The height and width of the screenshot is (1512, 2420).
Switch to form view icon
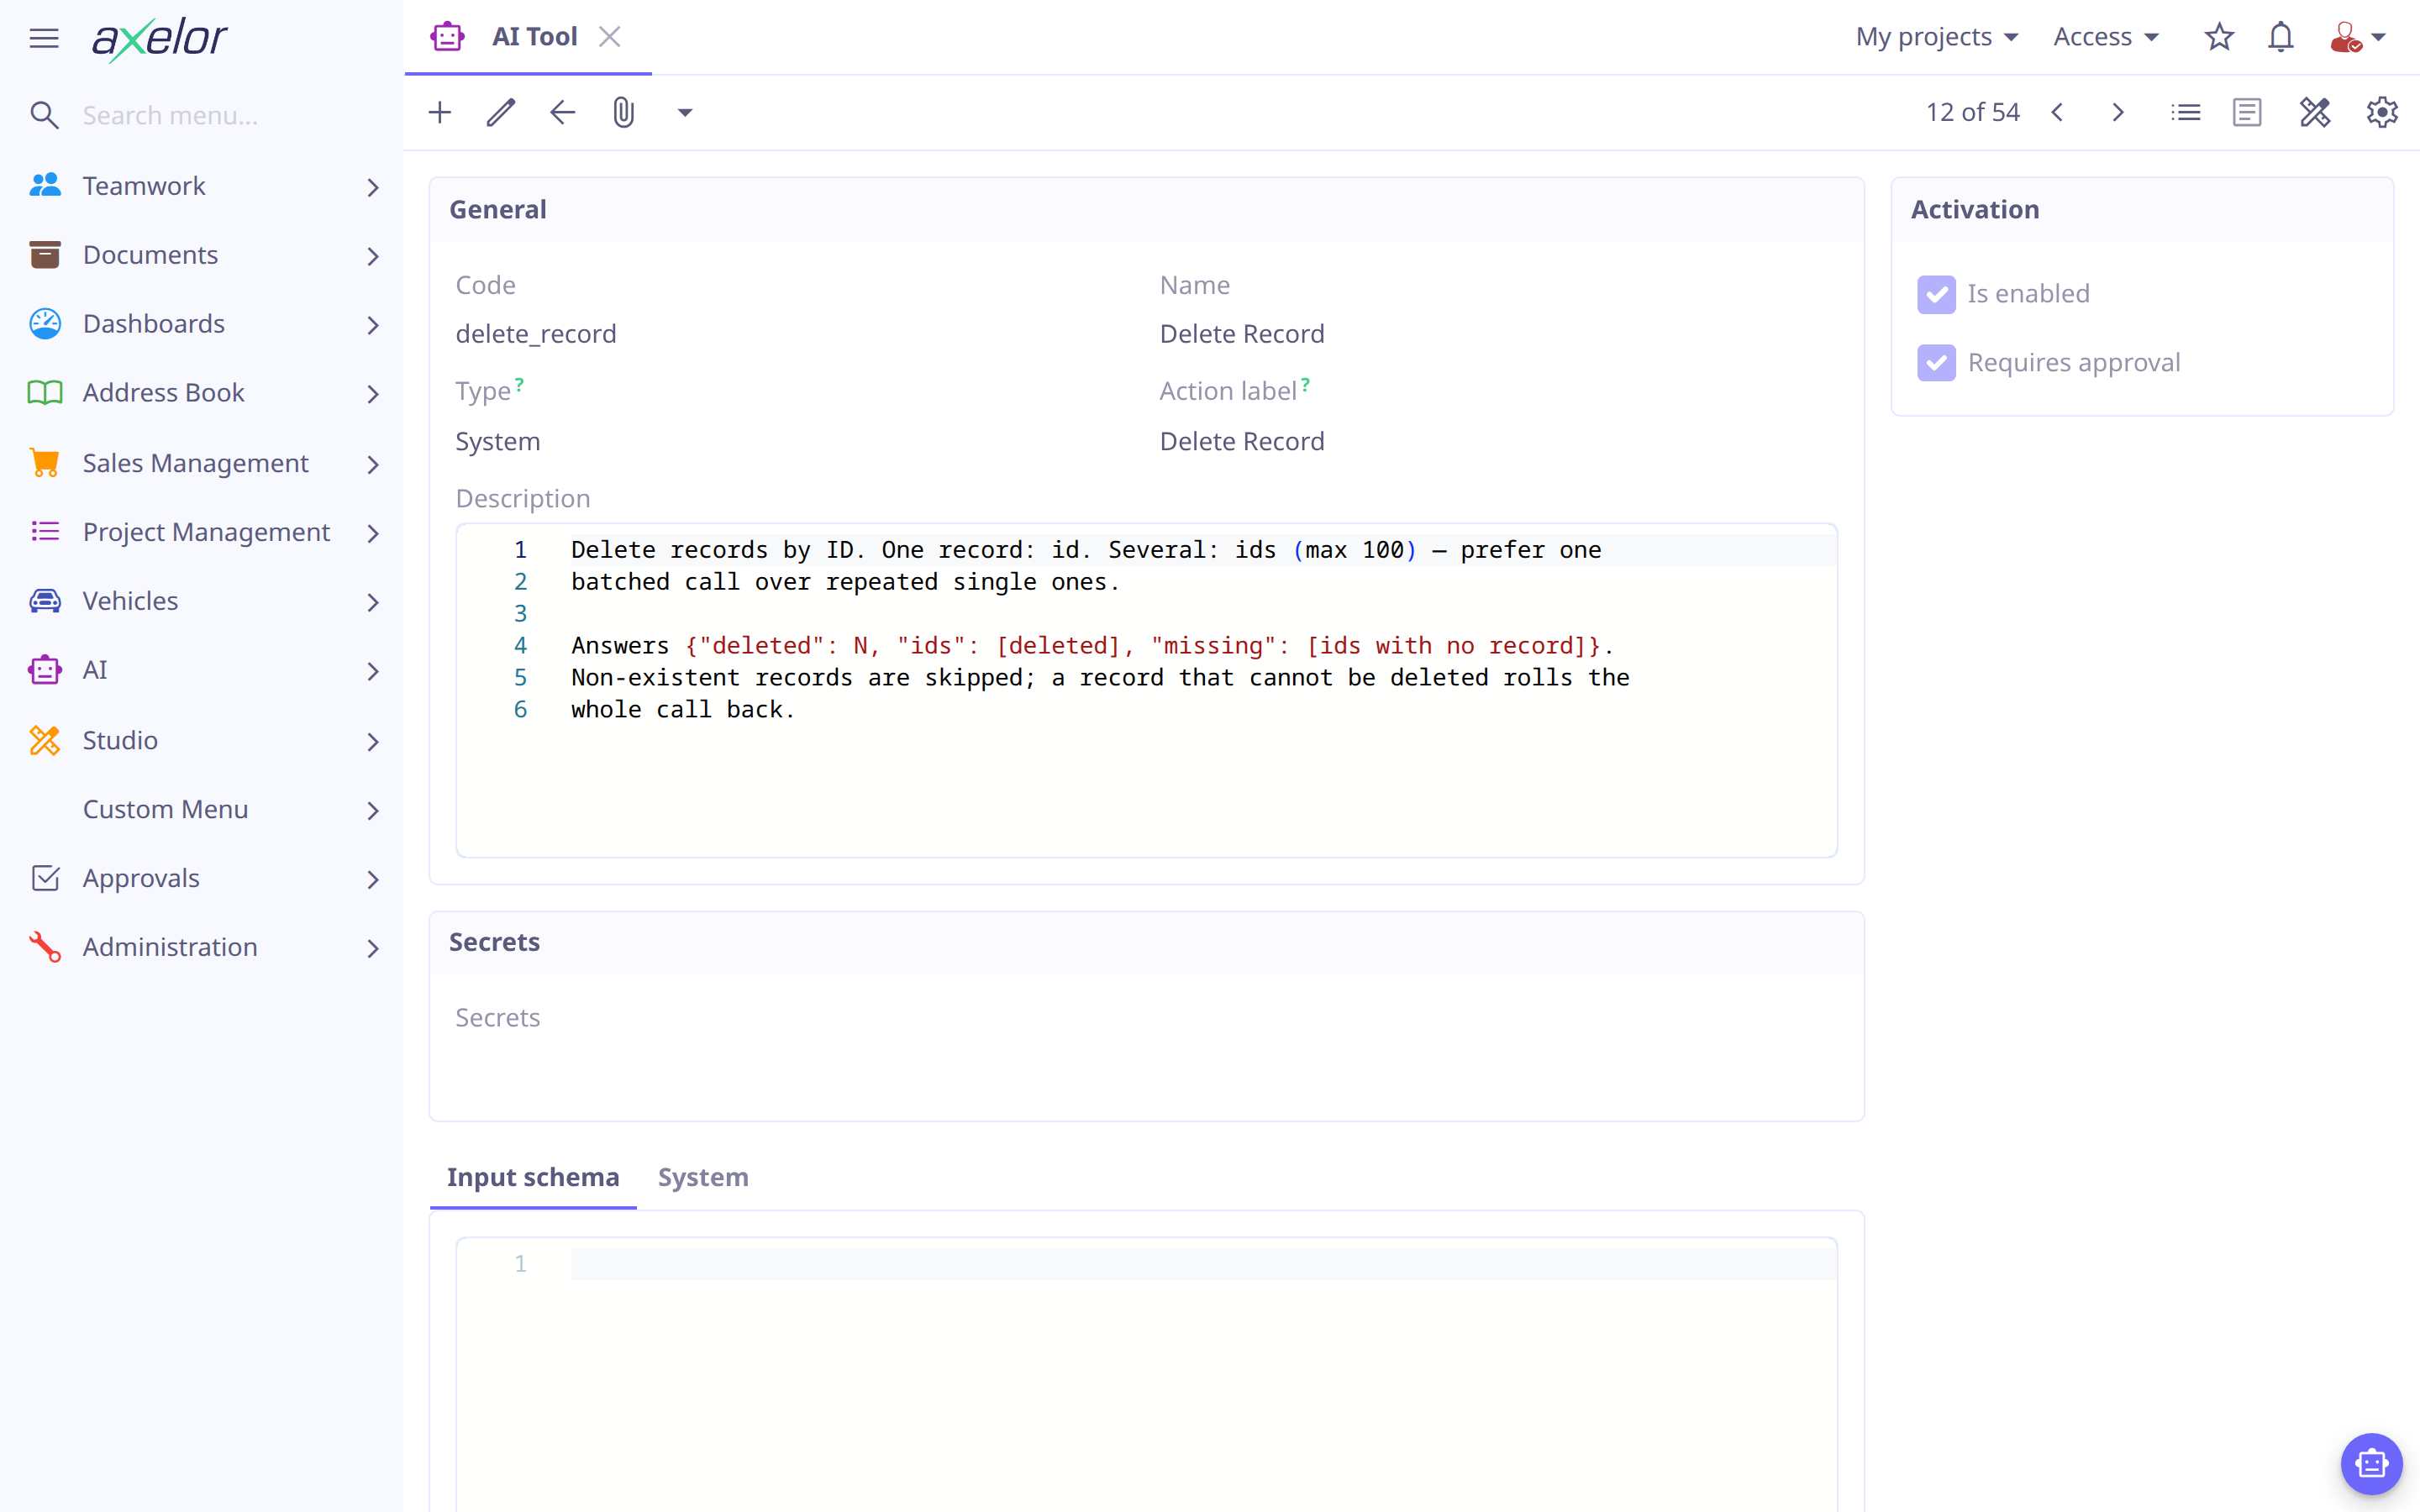2247,112
